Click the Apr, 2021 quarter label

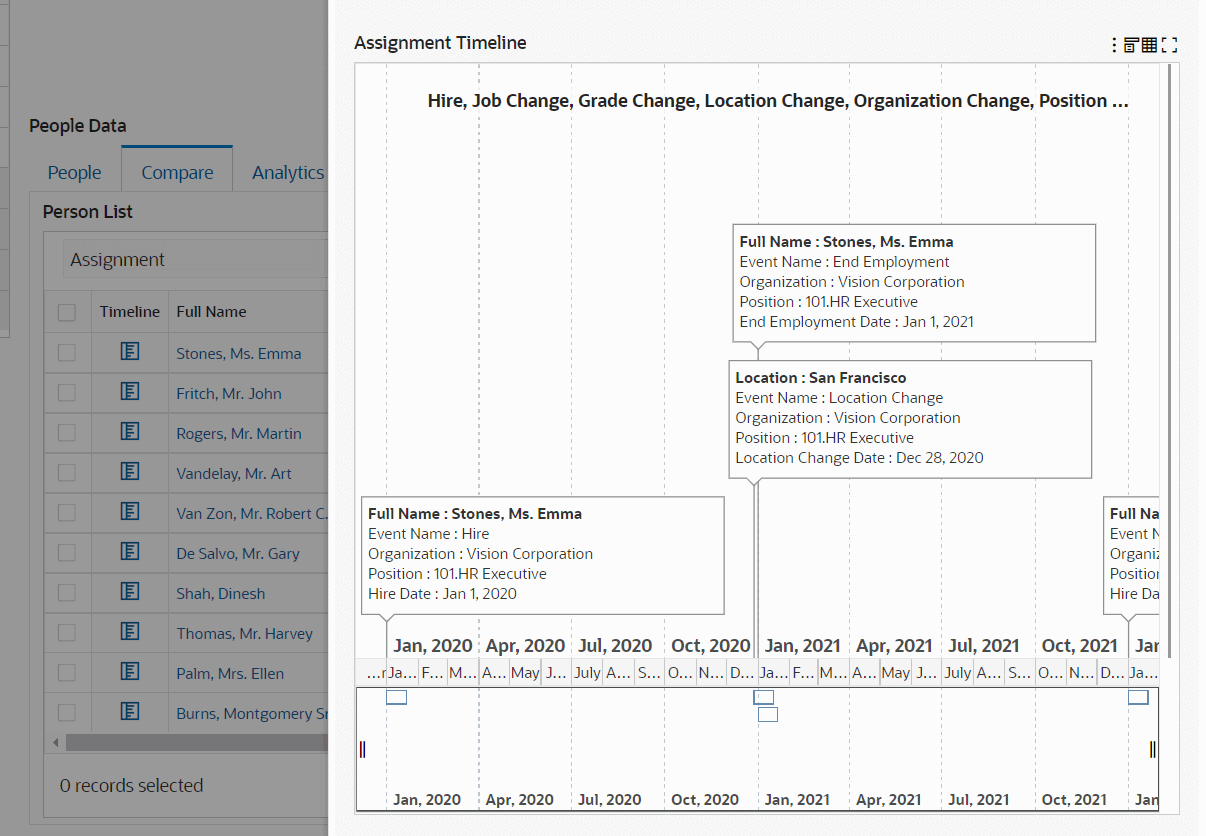point(894,646)
